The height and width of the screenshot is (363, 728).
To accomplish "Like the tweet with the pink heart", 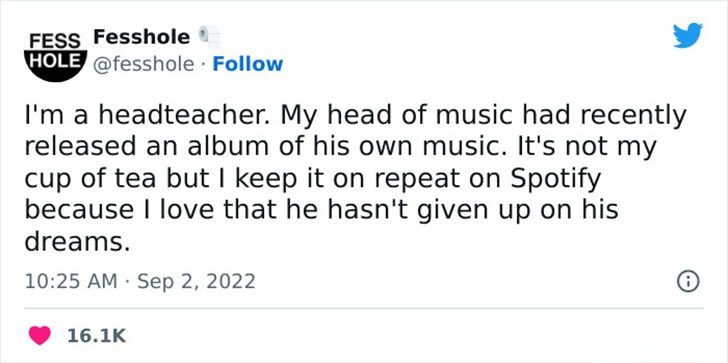I will coord(40,335).
